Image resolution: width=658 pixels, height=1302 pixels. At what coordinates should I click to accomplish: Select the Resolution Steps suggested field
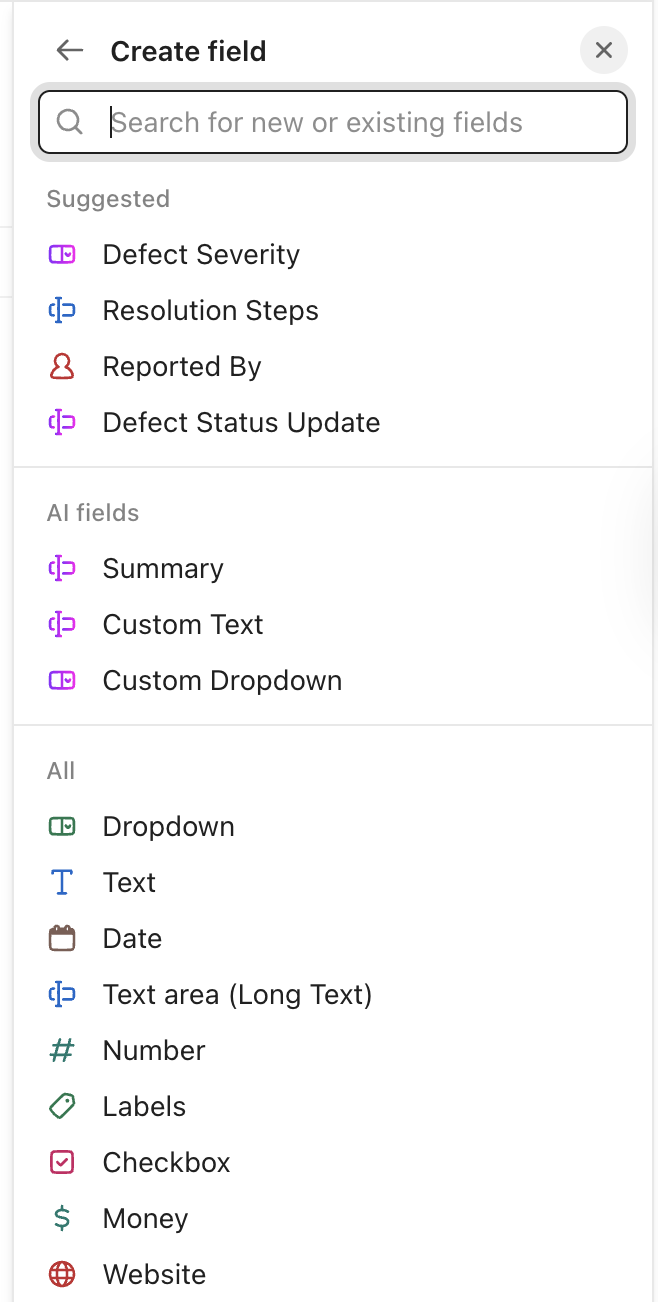pyautogui.click(x=210, y=310)
